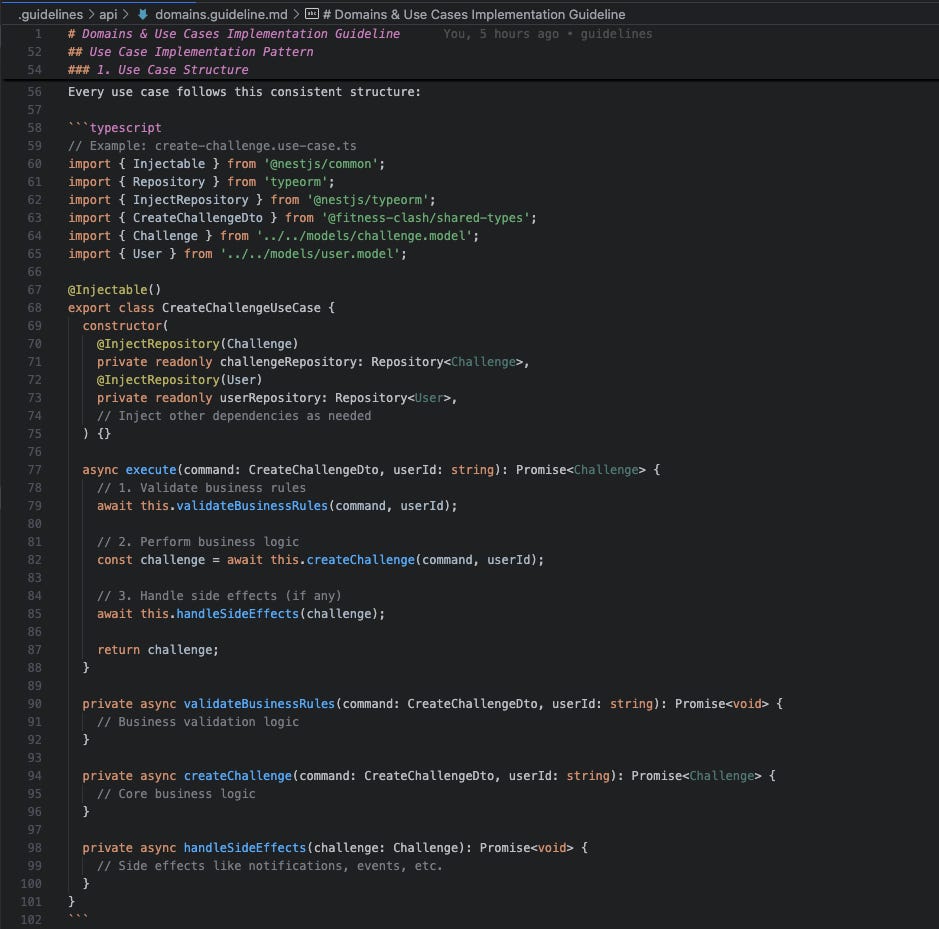Click createChallenge method definition on line 94

(x=238, y=776)
